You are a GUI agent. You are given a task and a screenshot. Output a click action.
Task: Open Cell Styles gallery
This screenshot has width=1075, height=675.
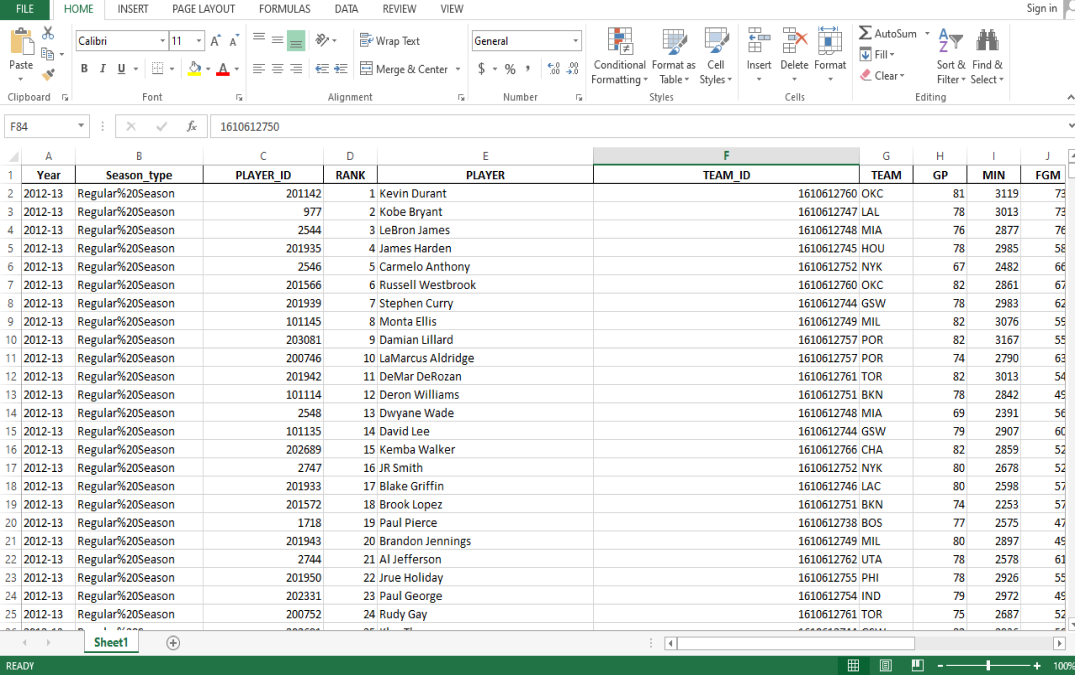[716, 56]
